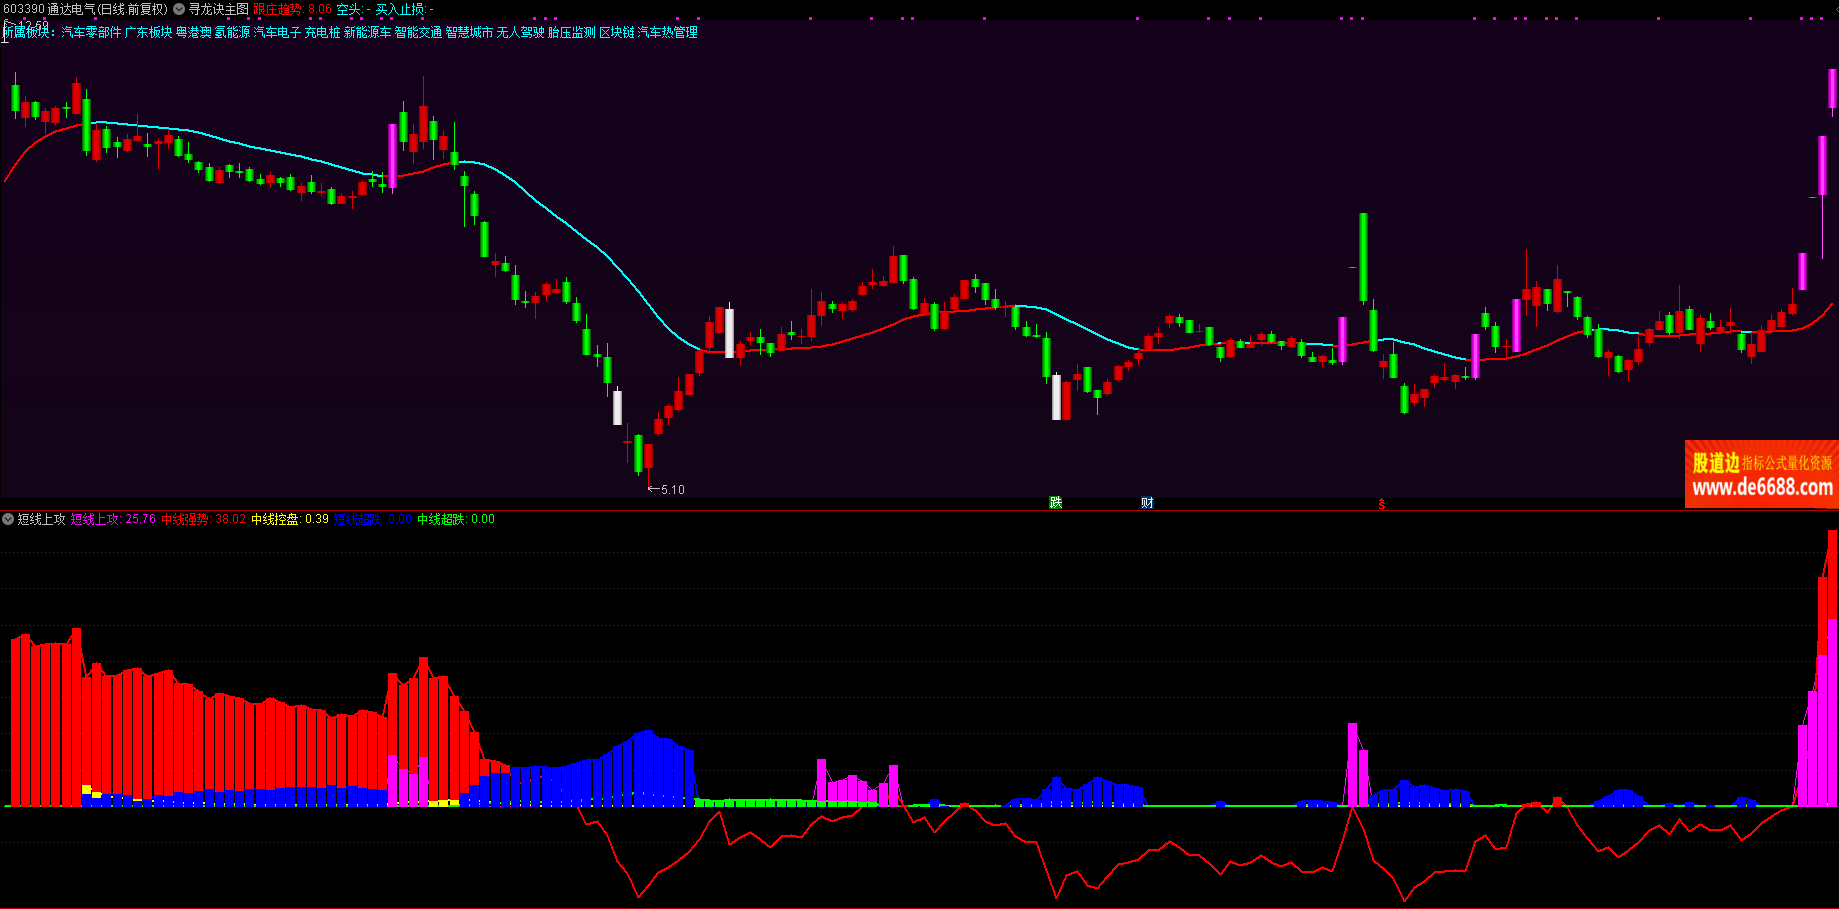Open the 汽车热管理 sector link
The width and height of the screenshot is (1839, 909).
coord(667,32)
